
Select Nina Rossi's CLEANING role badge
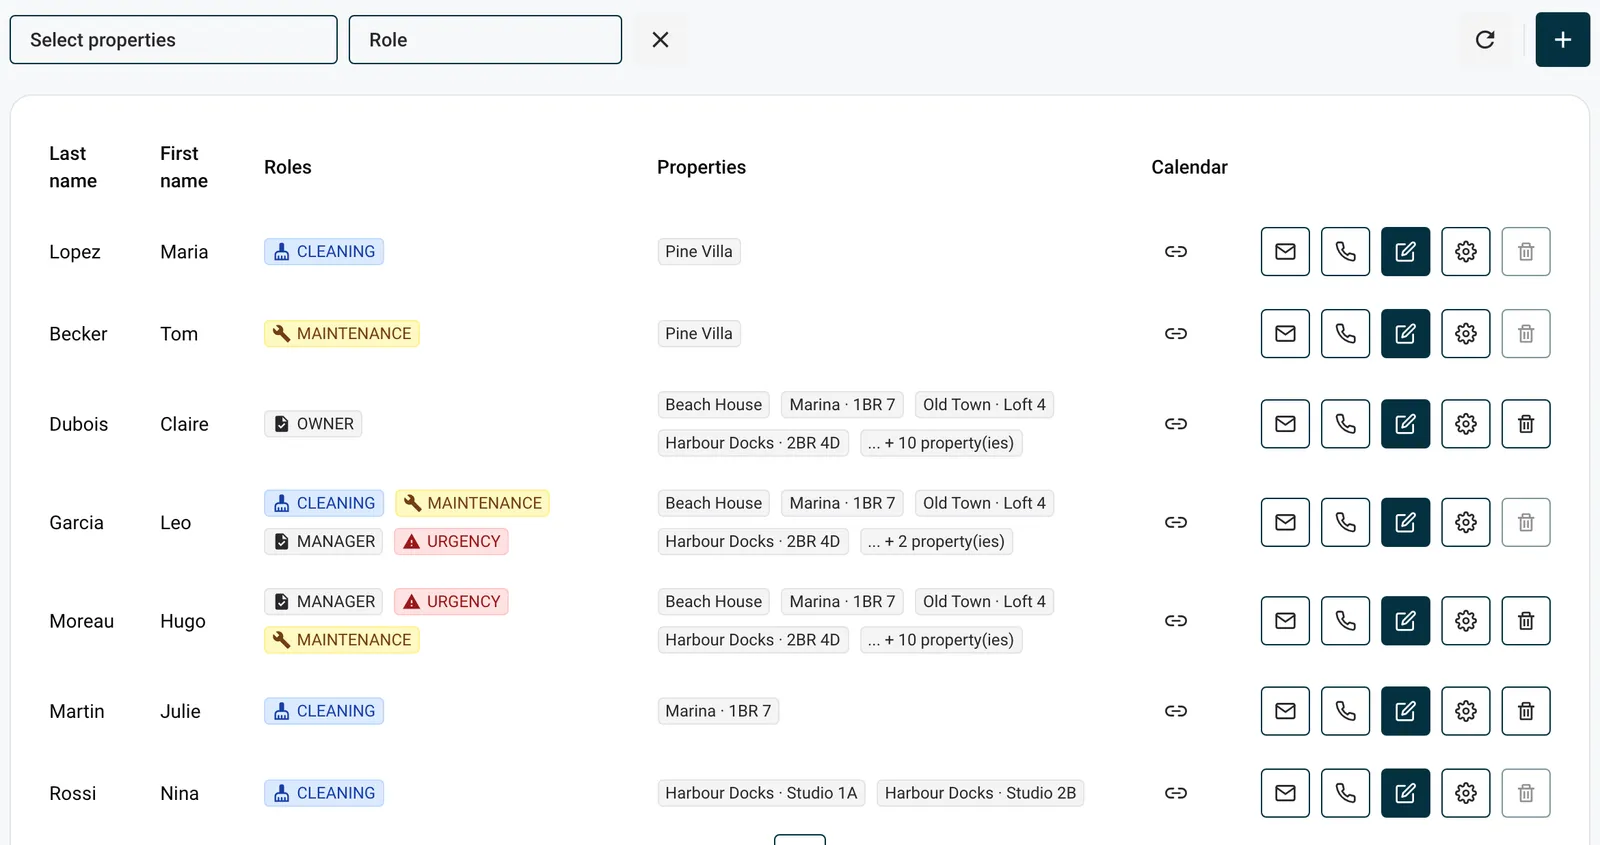324,793
